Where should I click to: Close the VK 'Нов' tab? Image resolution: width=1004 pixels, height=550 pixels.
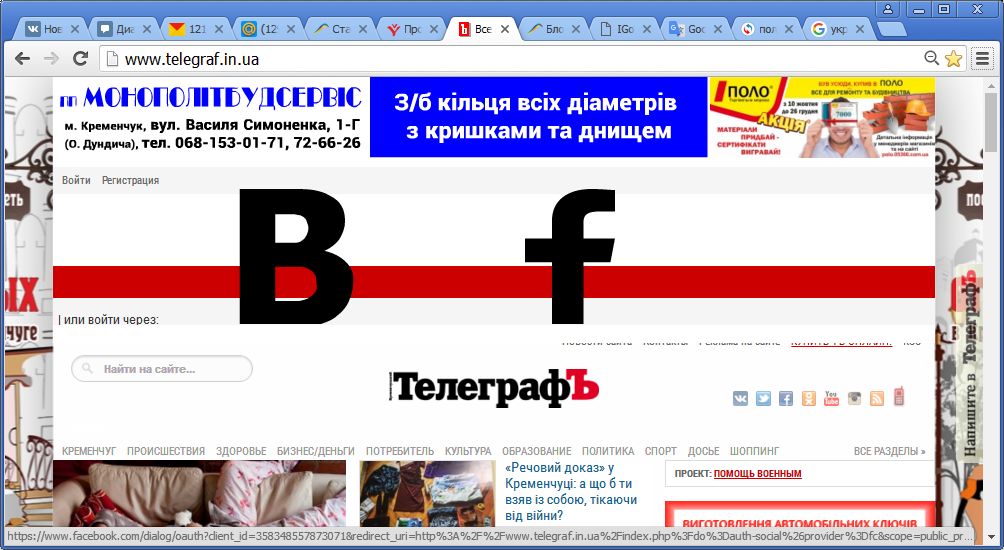click(x=75, y=29)
